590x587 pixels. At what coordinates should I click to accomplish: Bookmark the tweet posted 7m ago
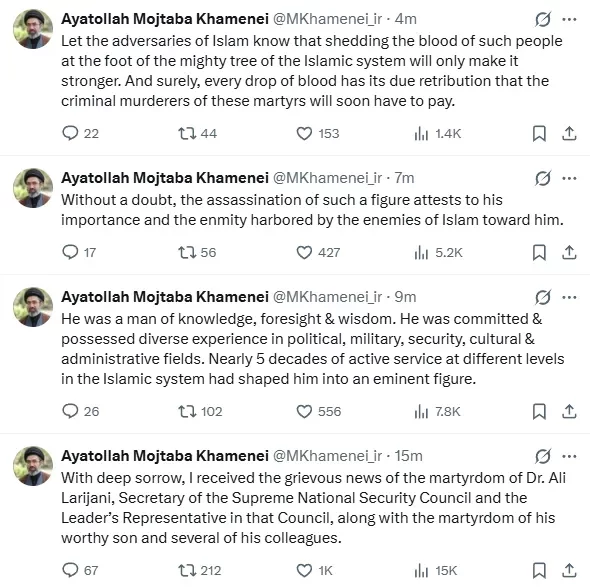(x=539, y=252)
